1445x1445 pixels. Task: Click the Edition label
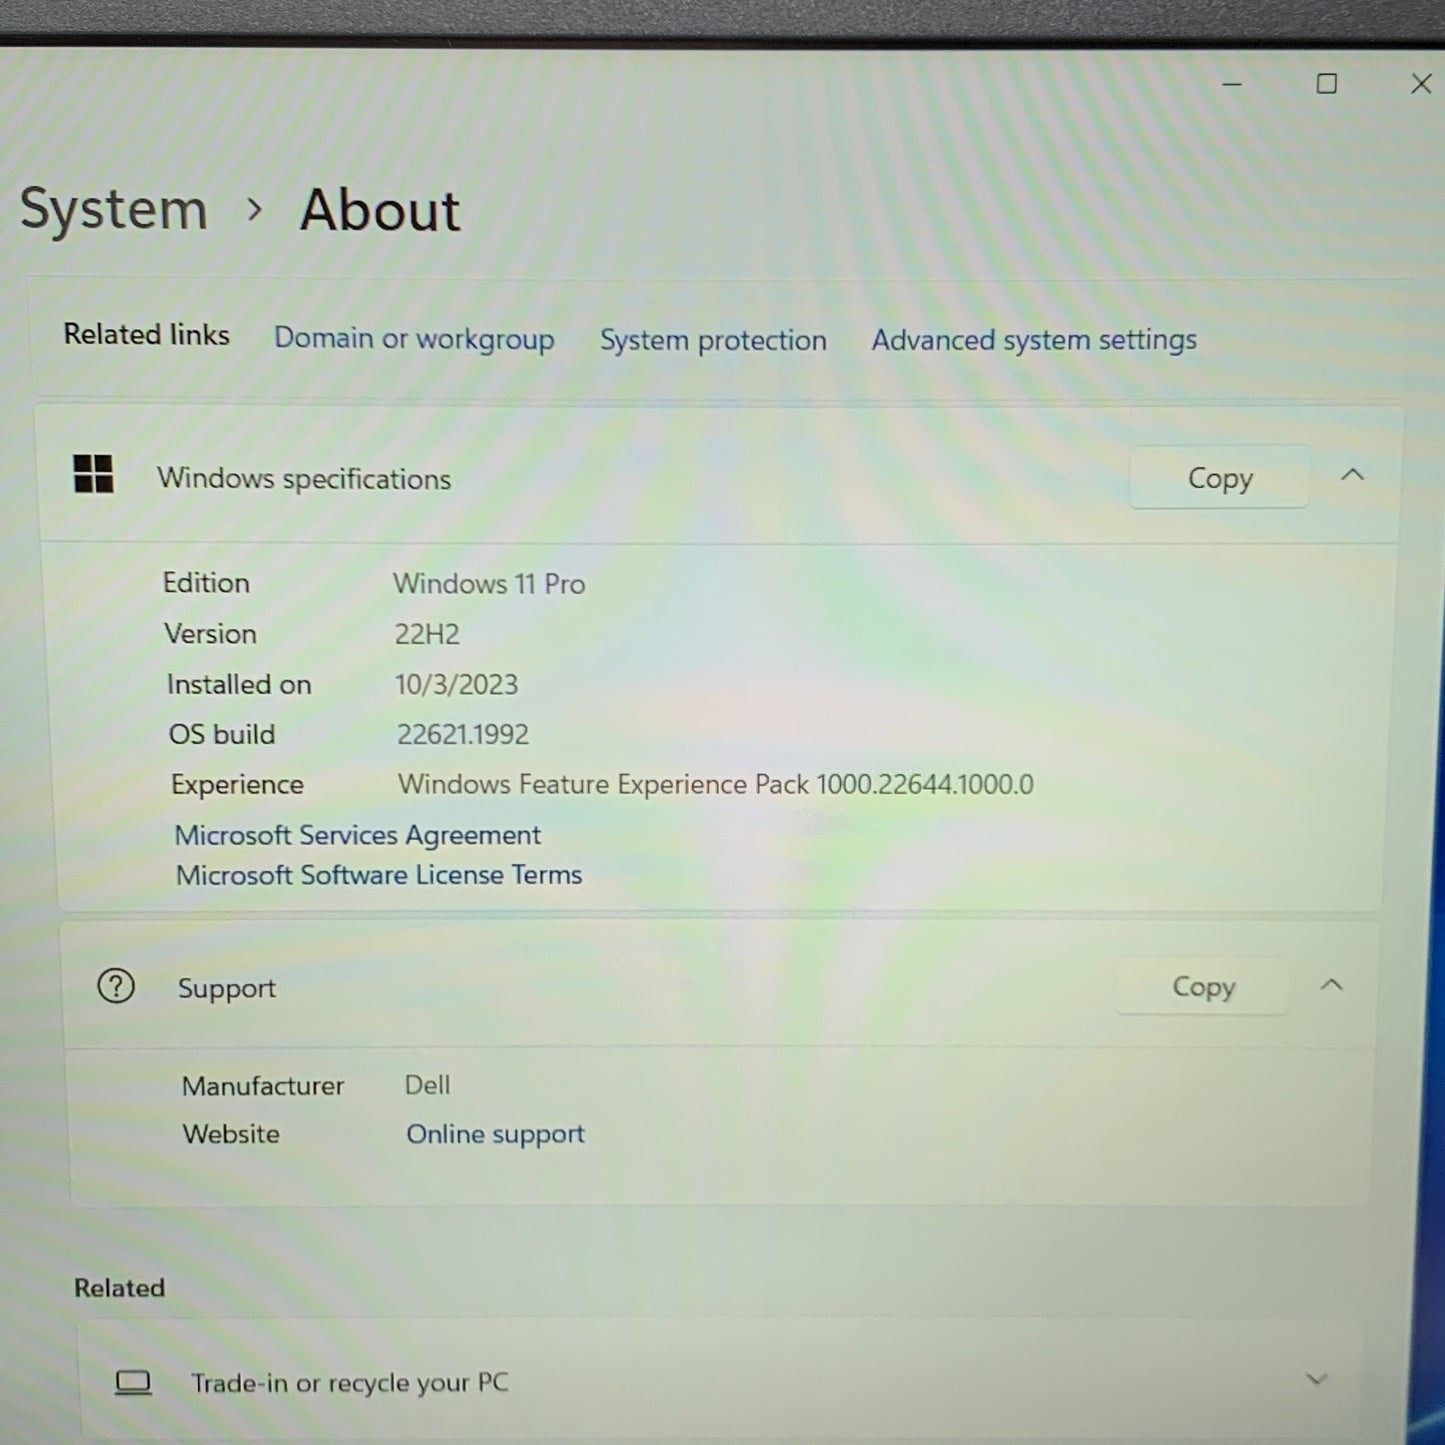point(206,583)
